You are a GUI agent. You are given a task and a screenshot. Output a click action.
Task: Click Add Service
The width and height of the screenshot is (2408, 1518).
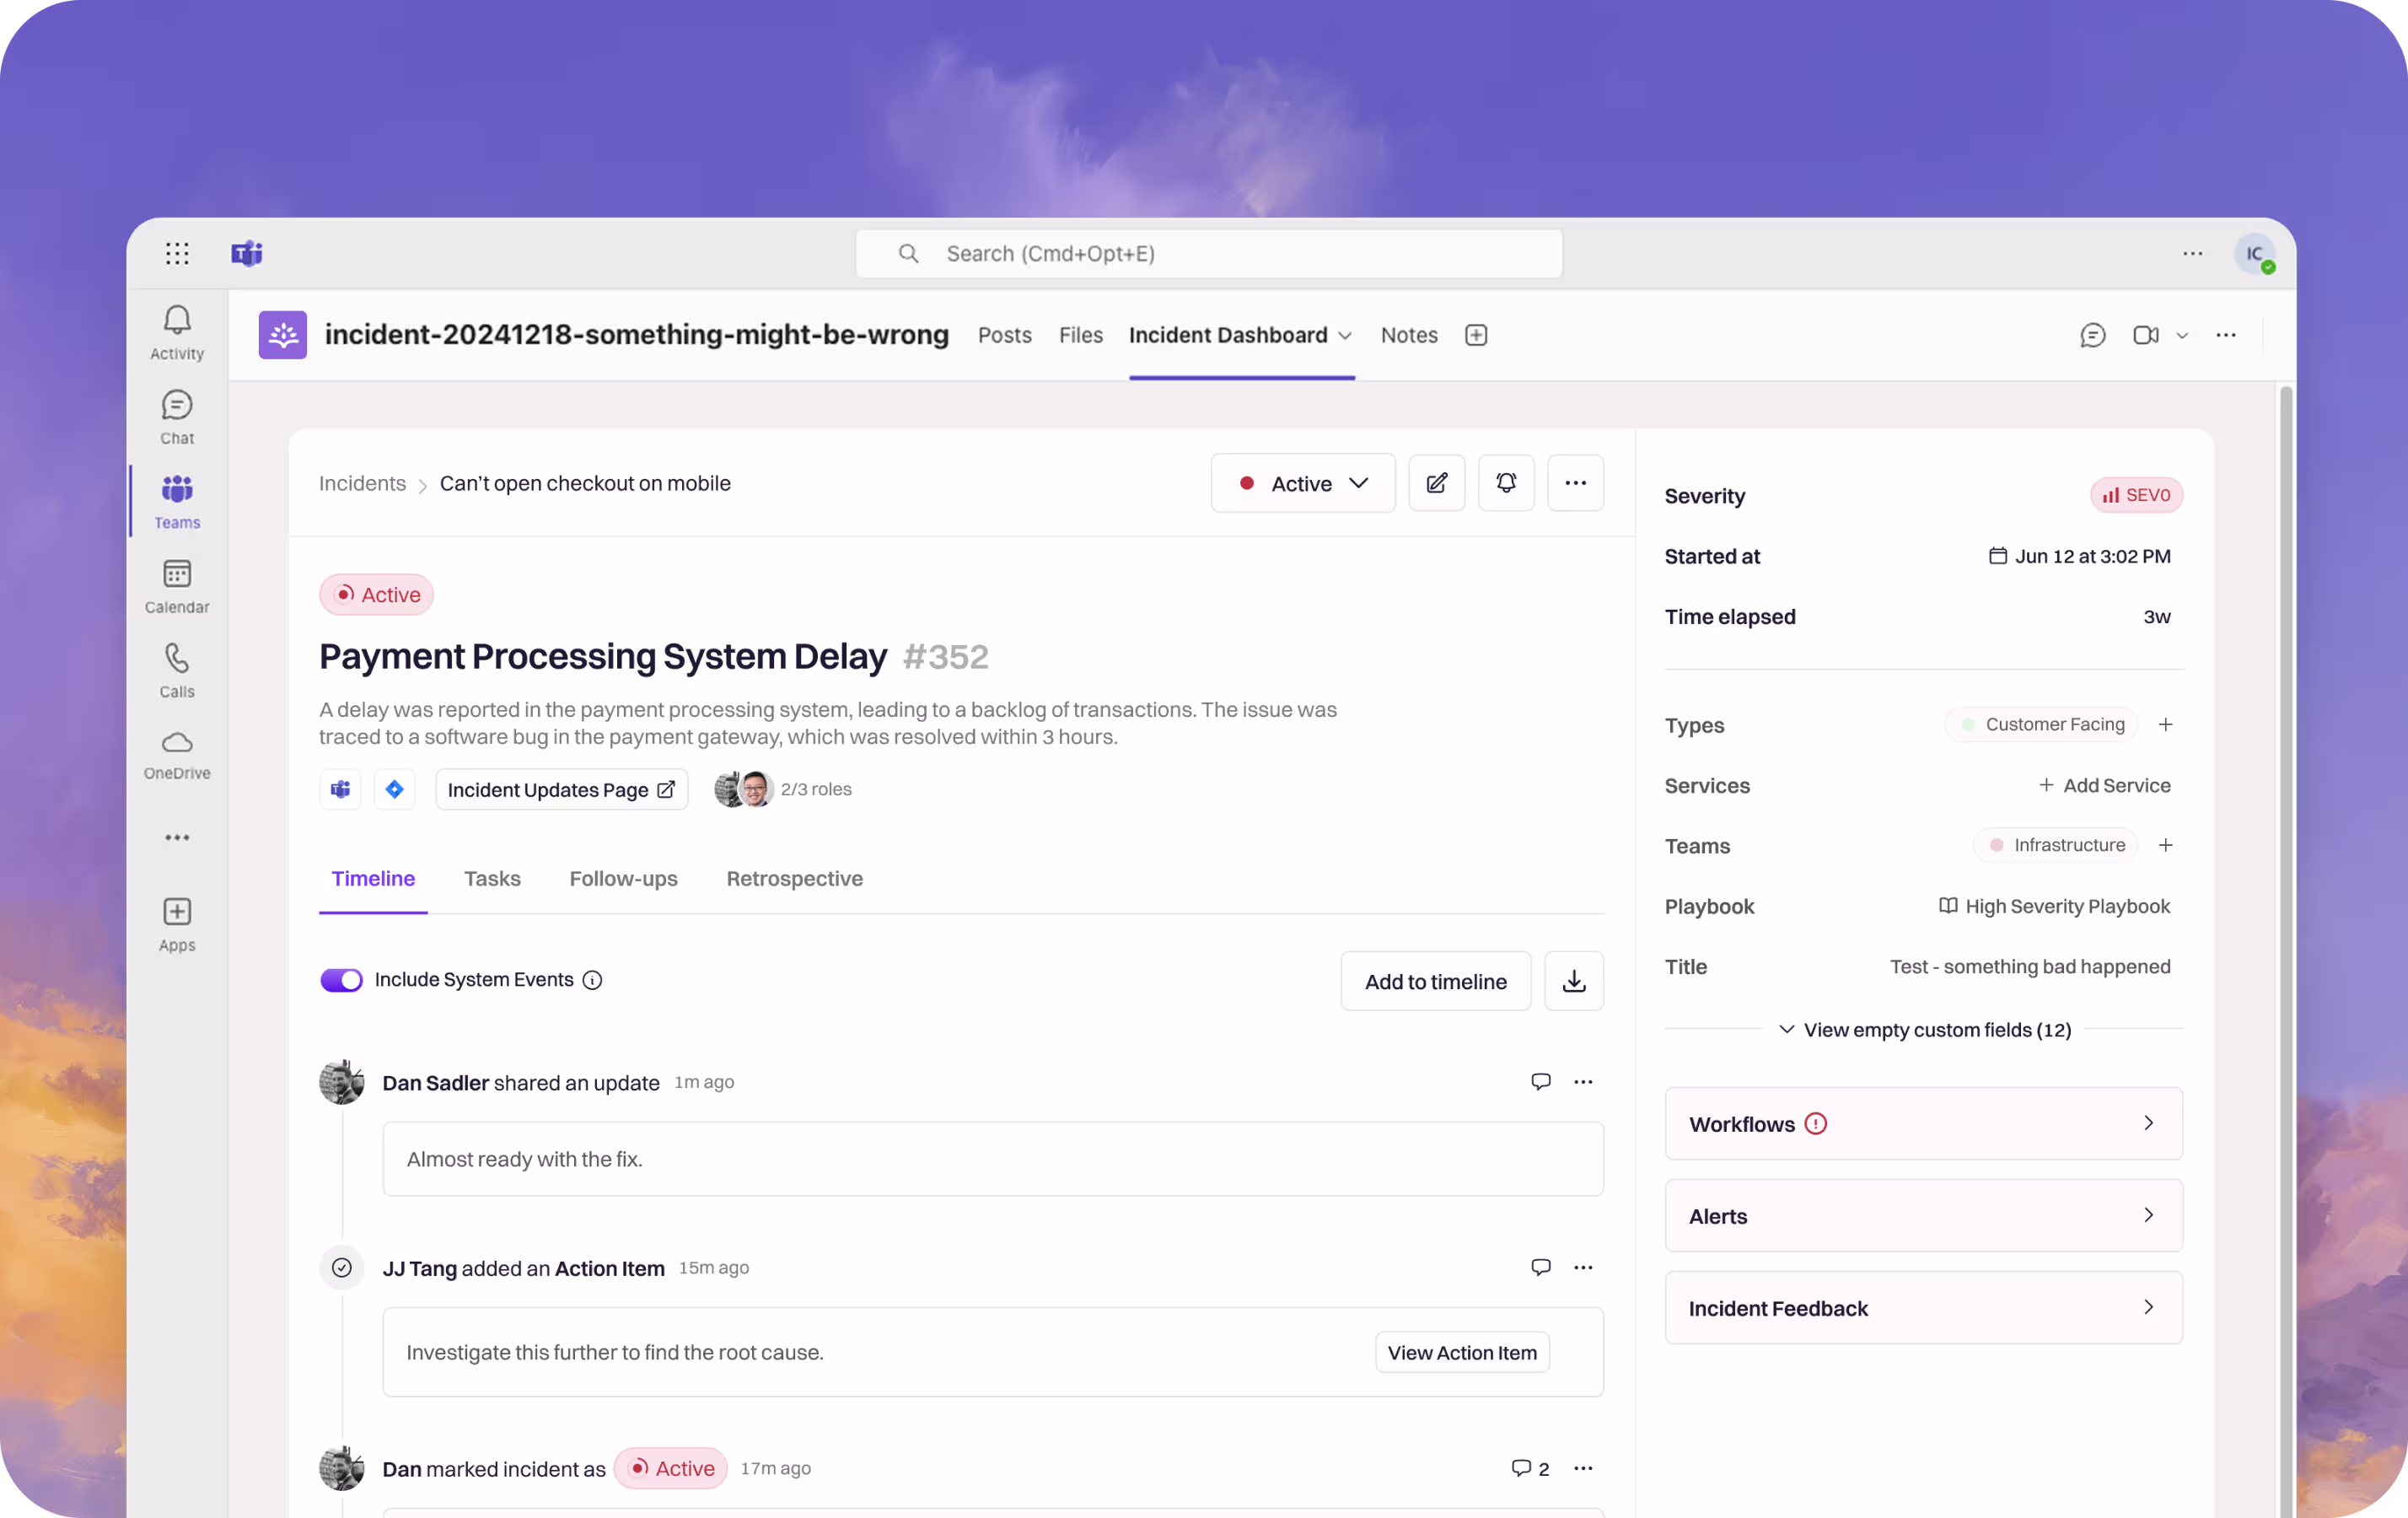[x=2104, y=786]
